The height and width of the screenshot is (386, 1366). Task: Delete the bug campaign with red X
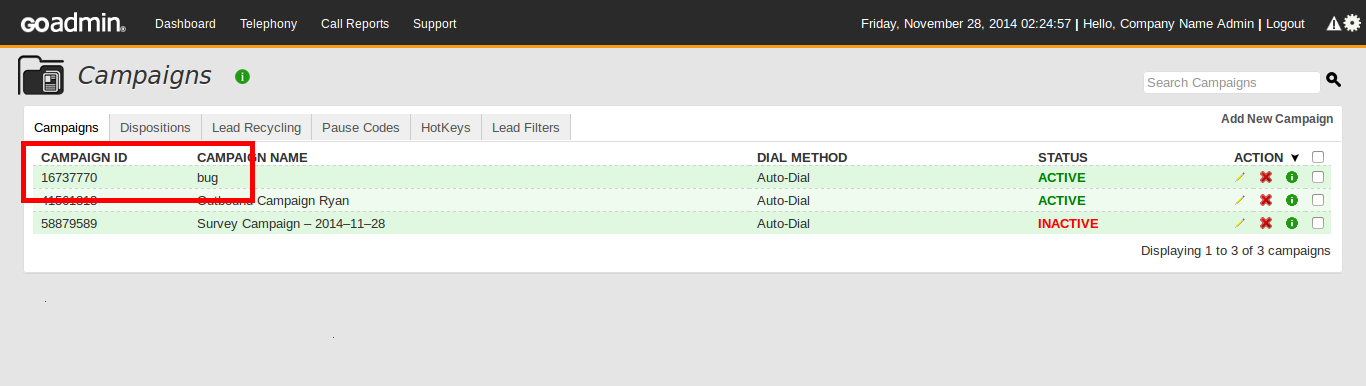point(1266,177)
